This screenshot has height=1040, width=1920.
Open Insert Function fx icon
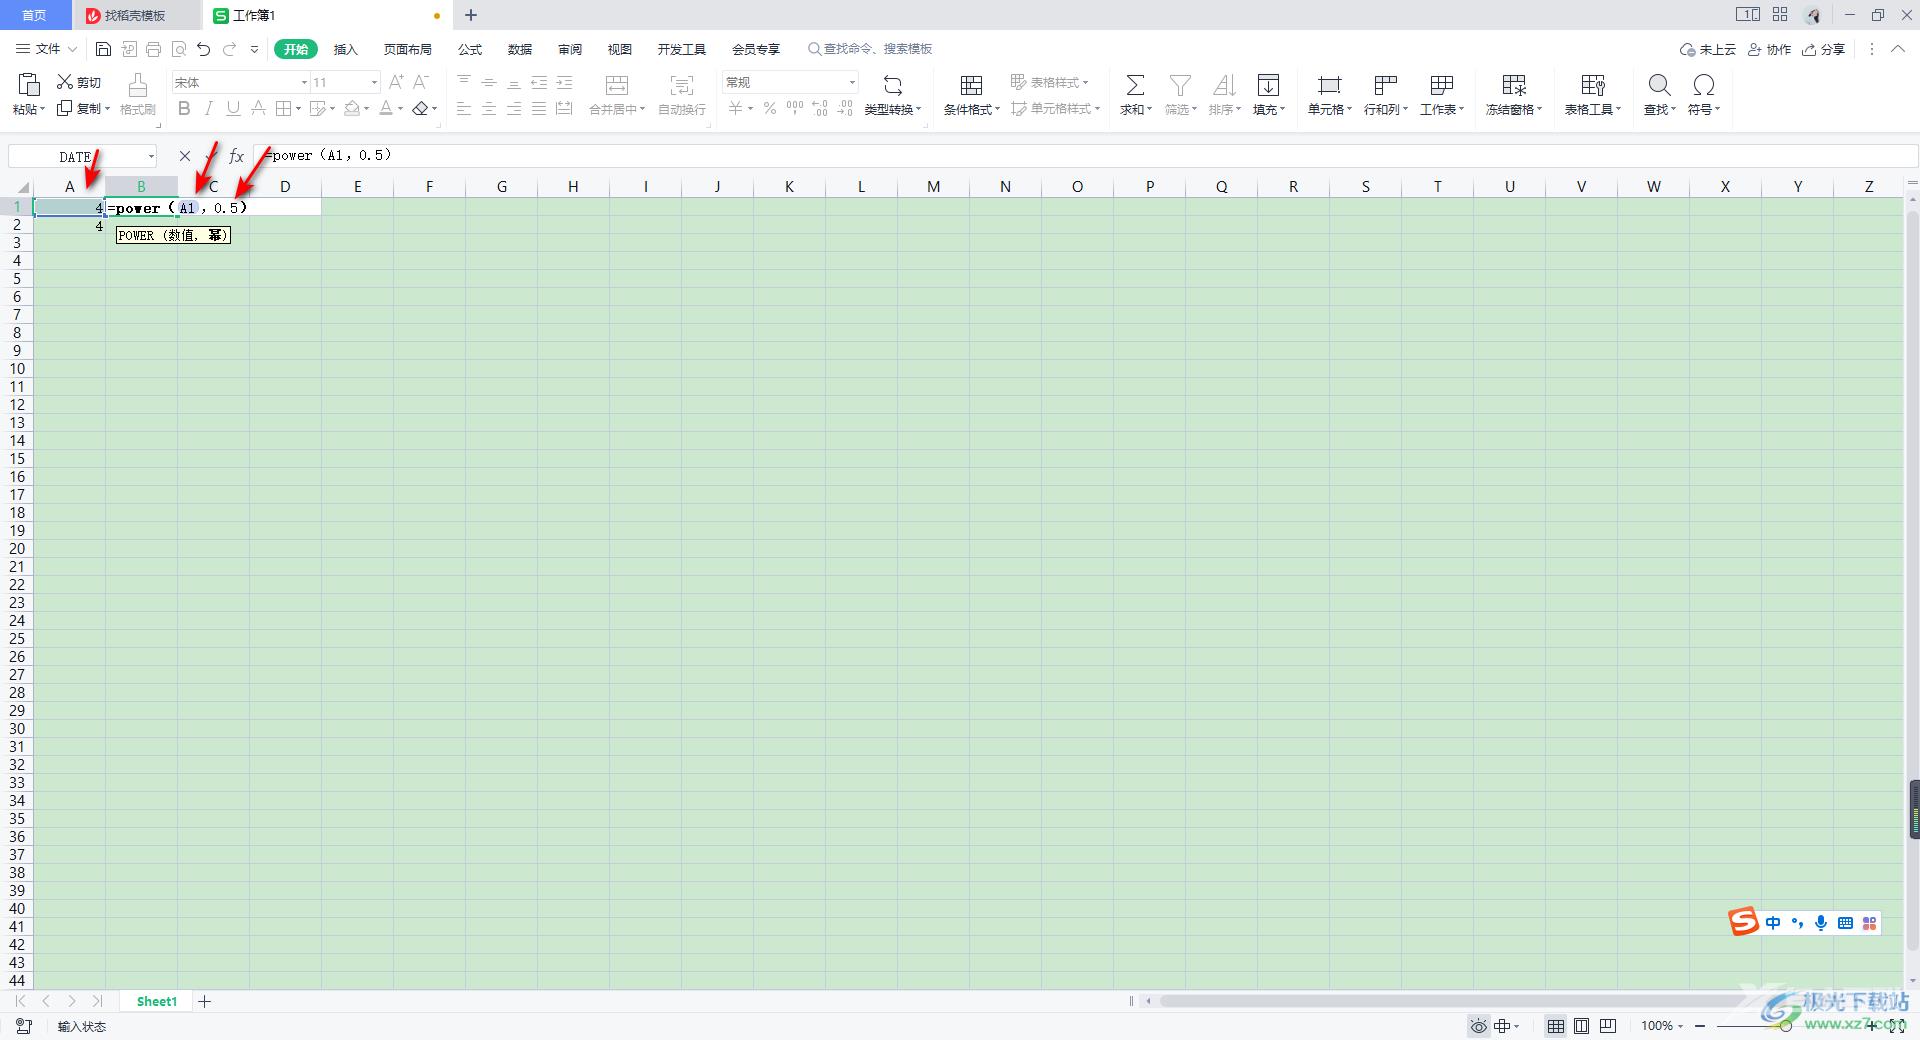point(237,156)
